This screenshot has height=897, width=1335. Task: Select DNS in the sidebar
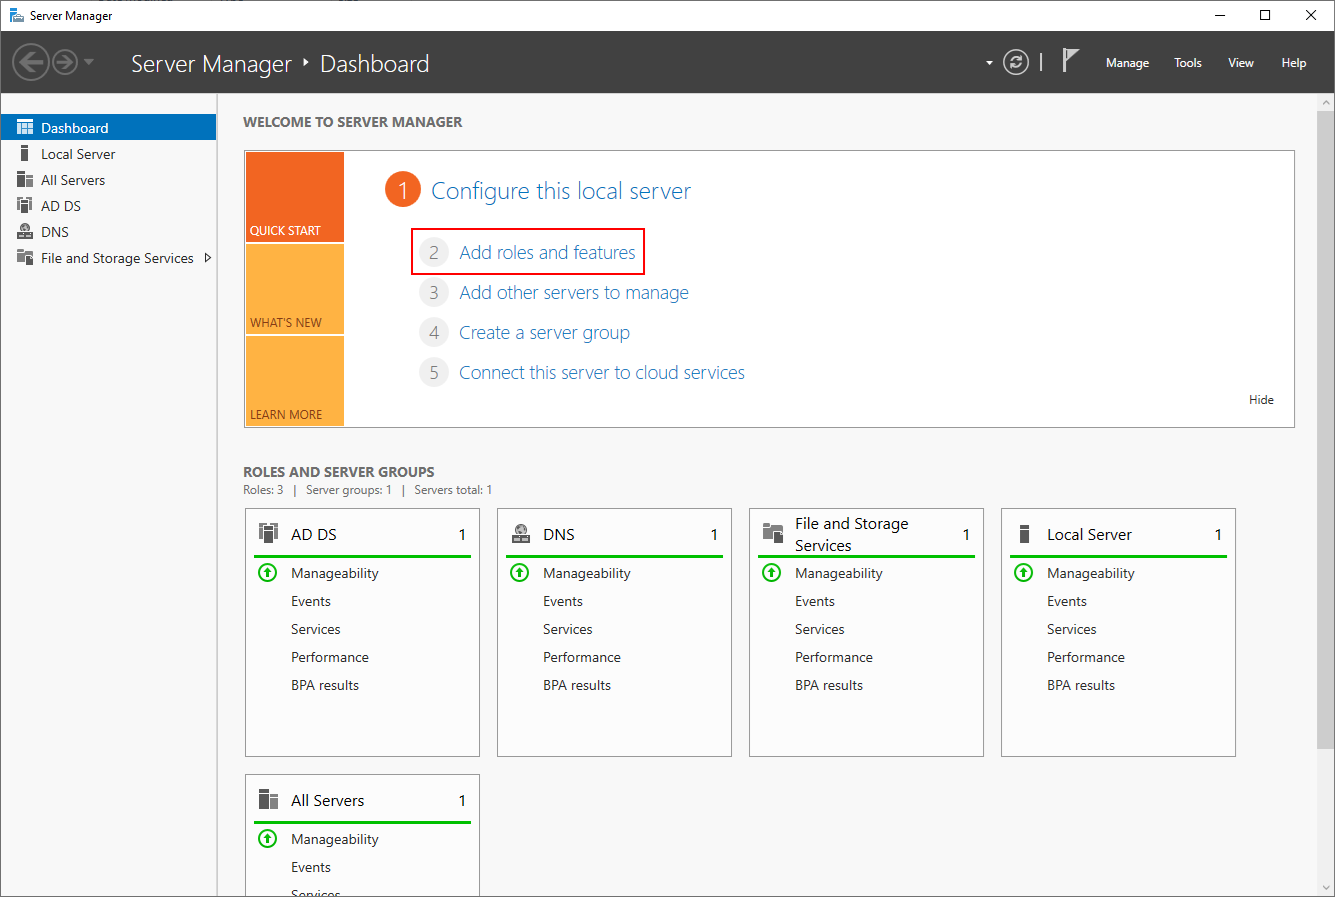pos(108,232)
